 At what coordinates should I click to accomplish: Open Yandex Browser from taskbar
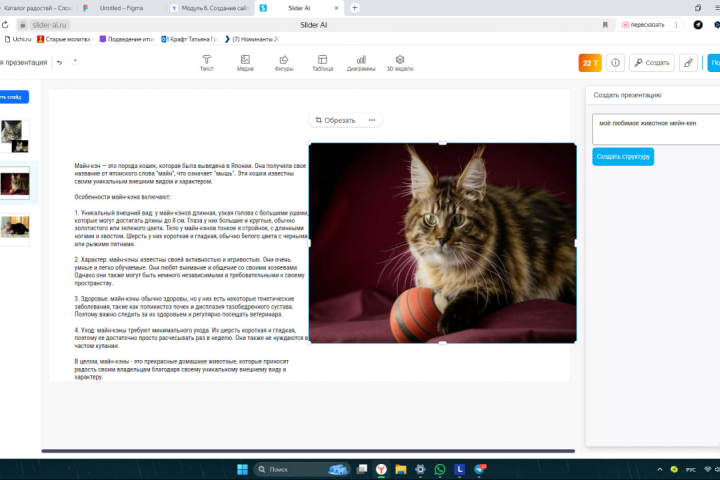click(x=381, y=469)
